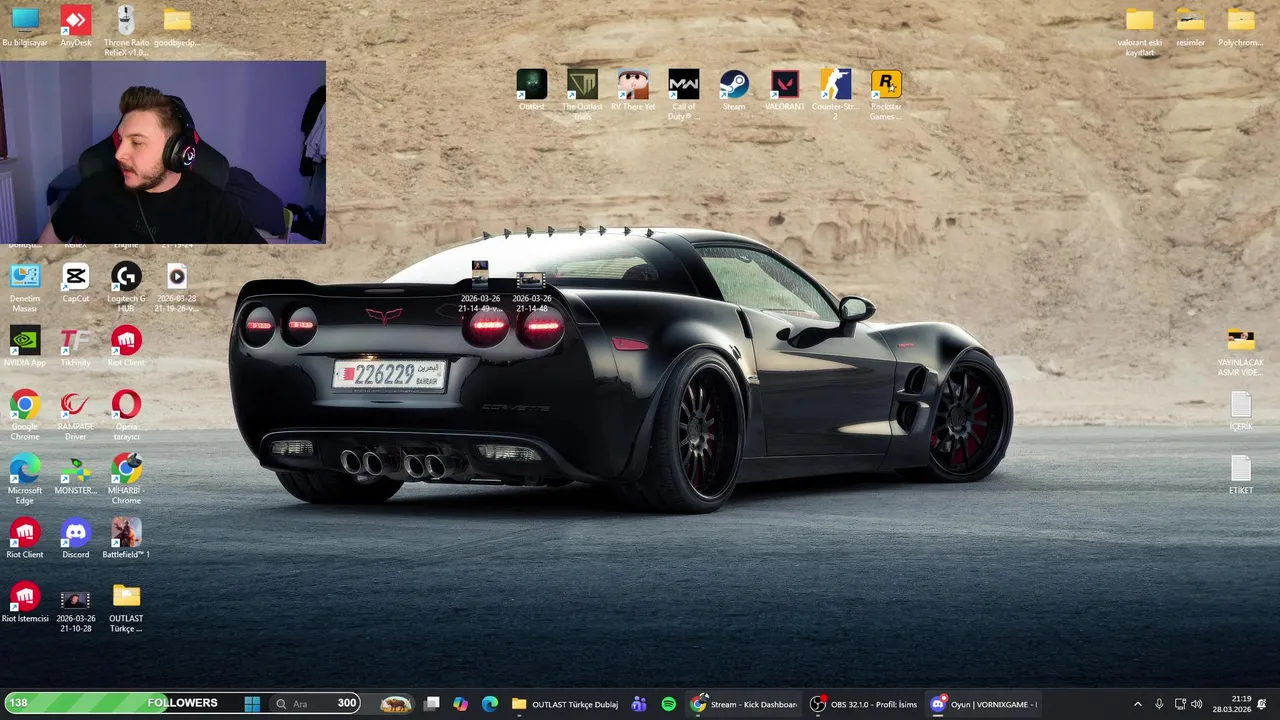The height and width of the screenshot is (720, 1280).
Task: Open Microsoft Edge desktop shortcut
Action: [25, 480]
